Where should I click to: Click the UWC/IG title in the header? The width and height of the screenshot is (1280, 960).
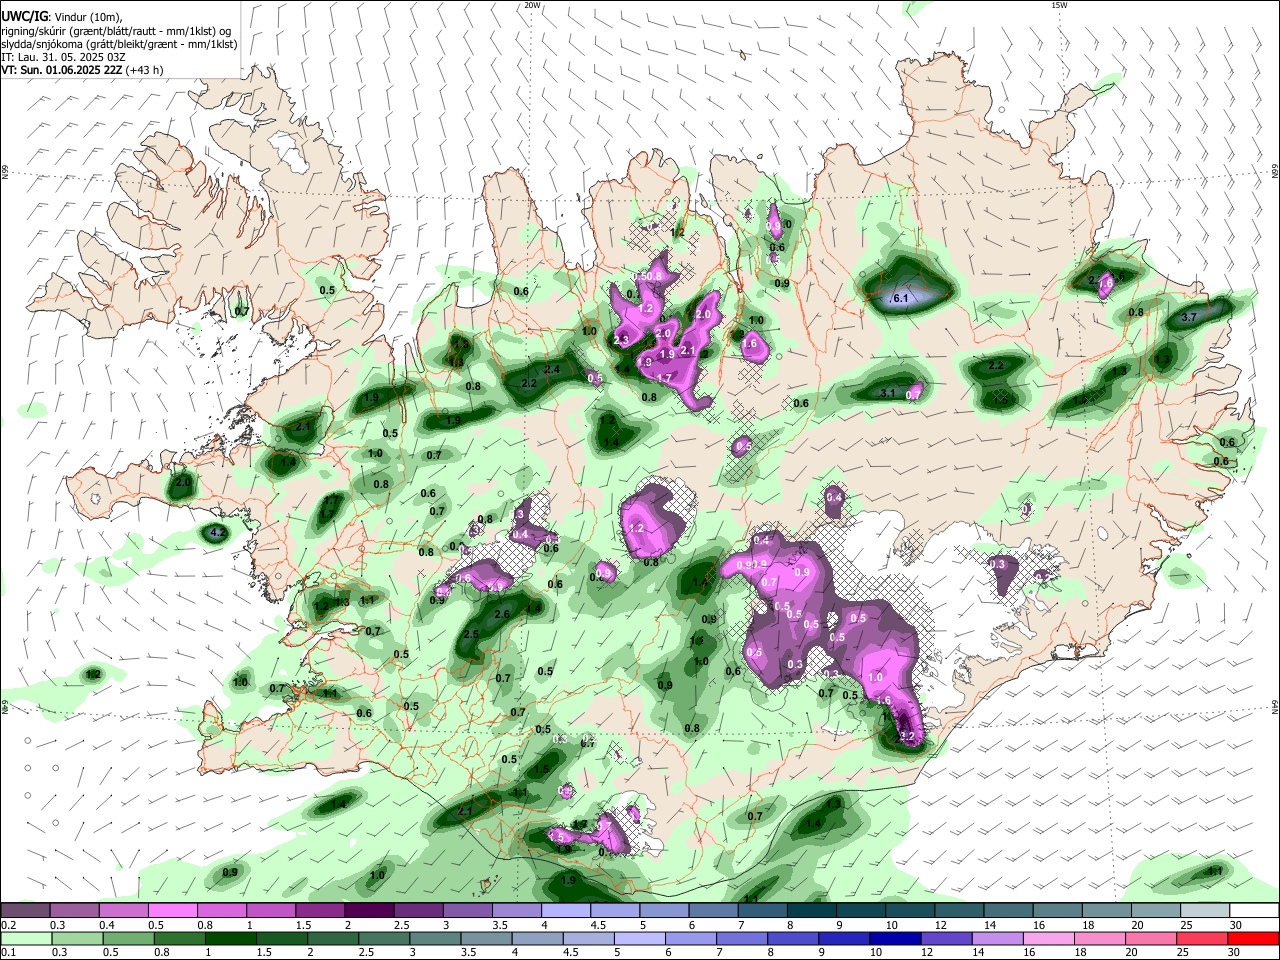pyautogui.click(x=23, y=17)
